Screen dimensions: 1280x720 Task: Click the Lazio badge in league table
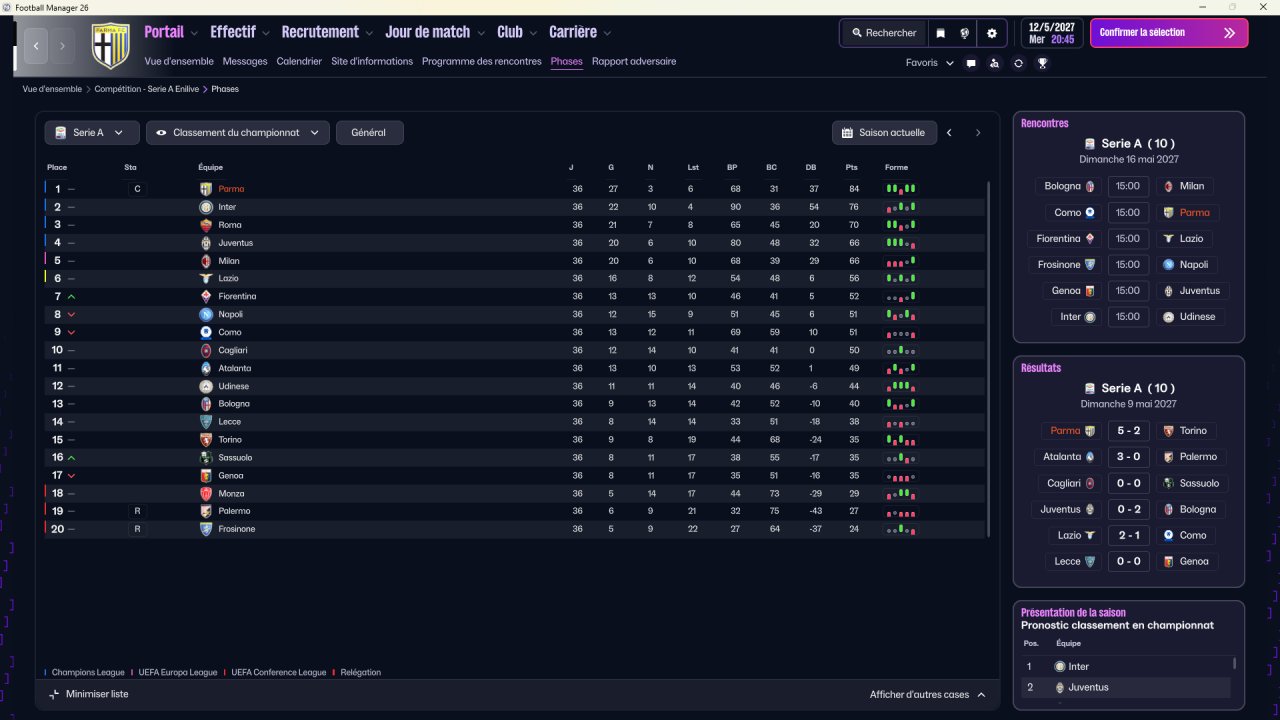point(206,278)
